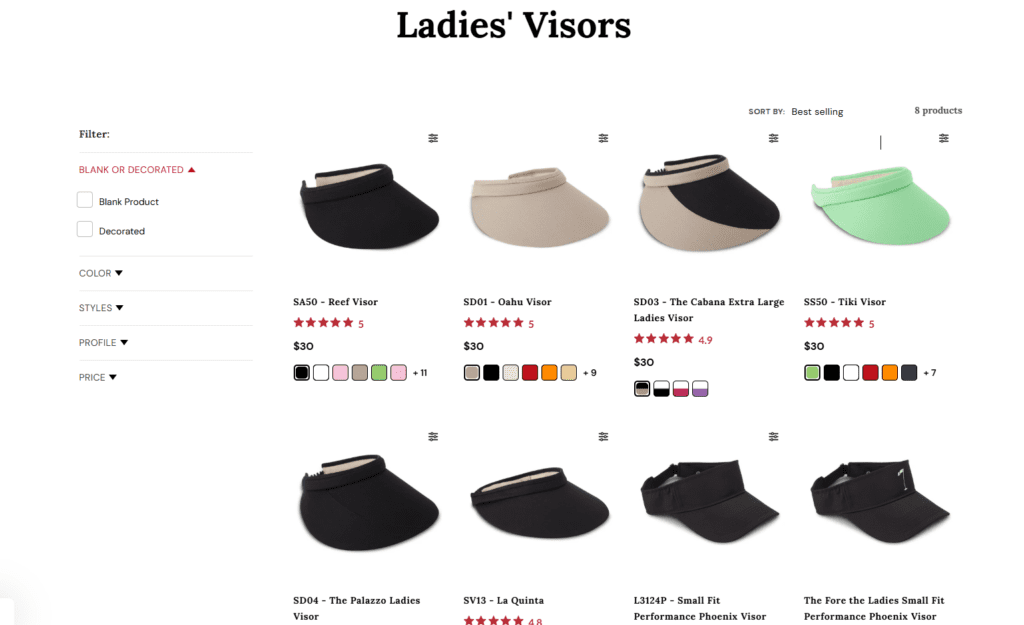
Task: Click the green Tiki Visor product image
Action: click(880, 206)
